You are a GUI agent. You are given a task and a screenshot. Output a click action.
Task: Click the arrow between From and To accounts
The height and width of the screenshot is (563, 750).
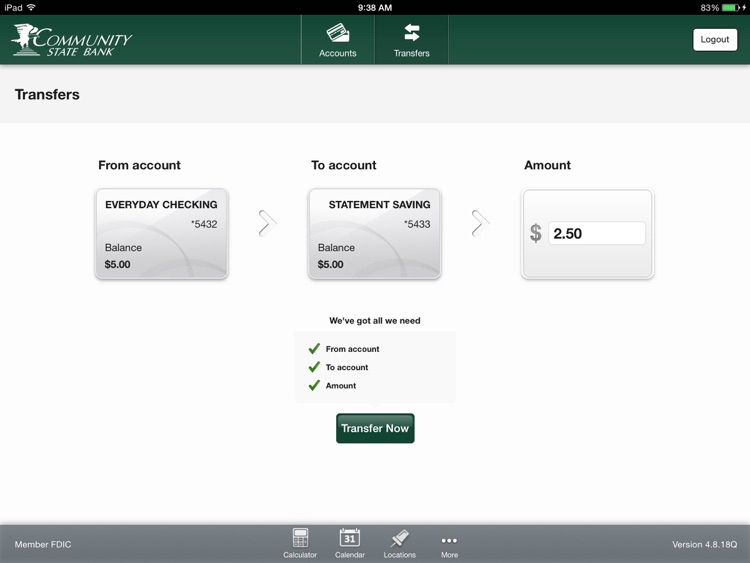[267, 223]
